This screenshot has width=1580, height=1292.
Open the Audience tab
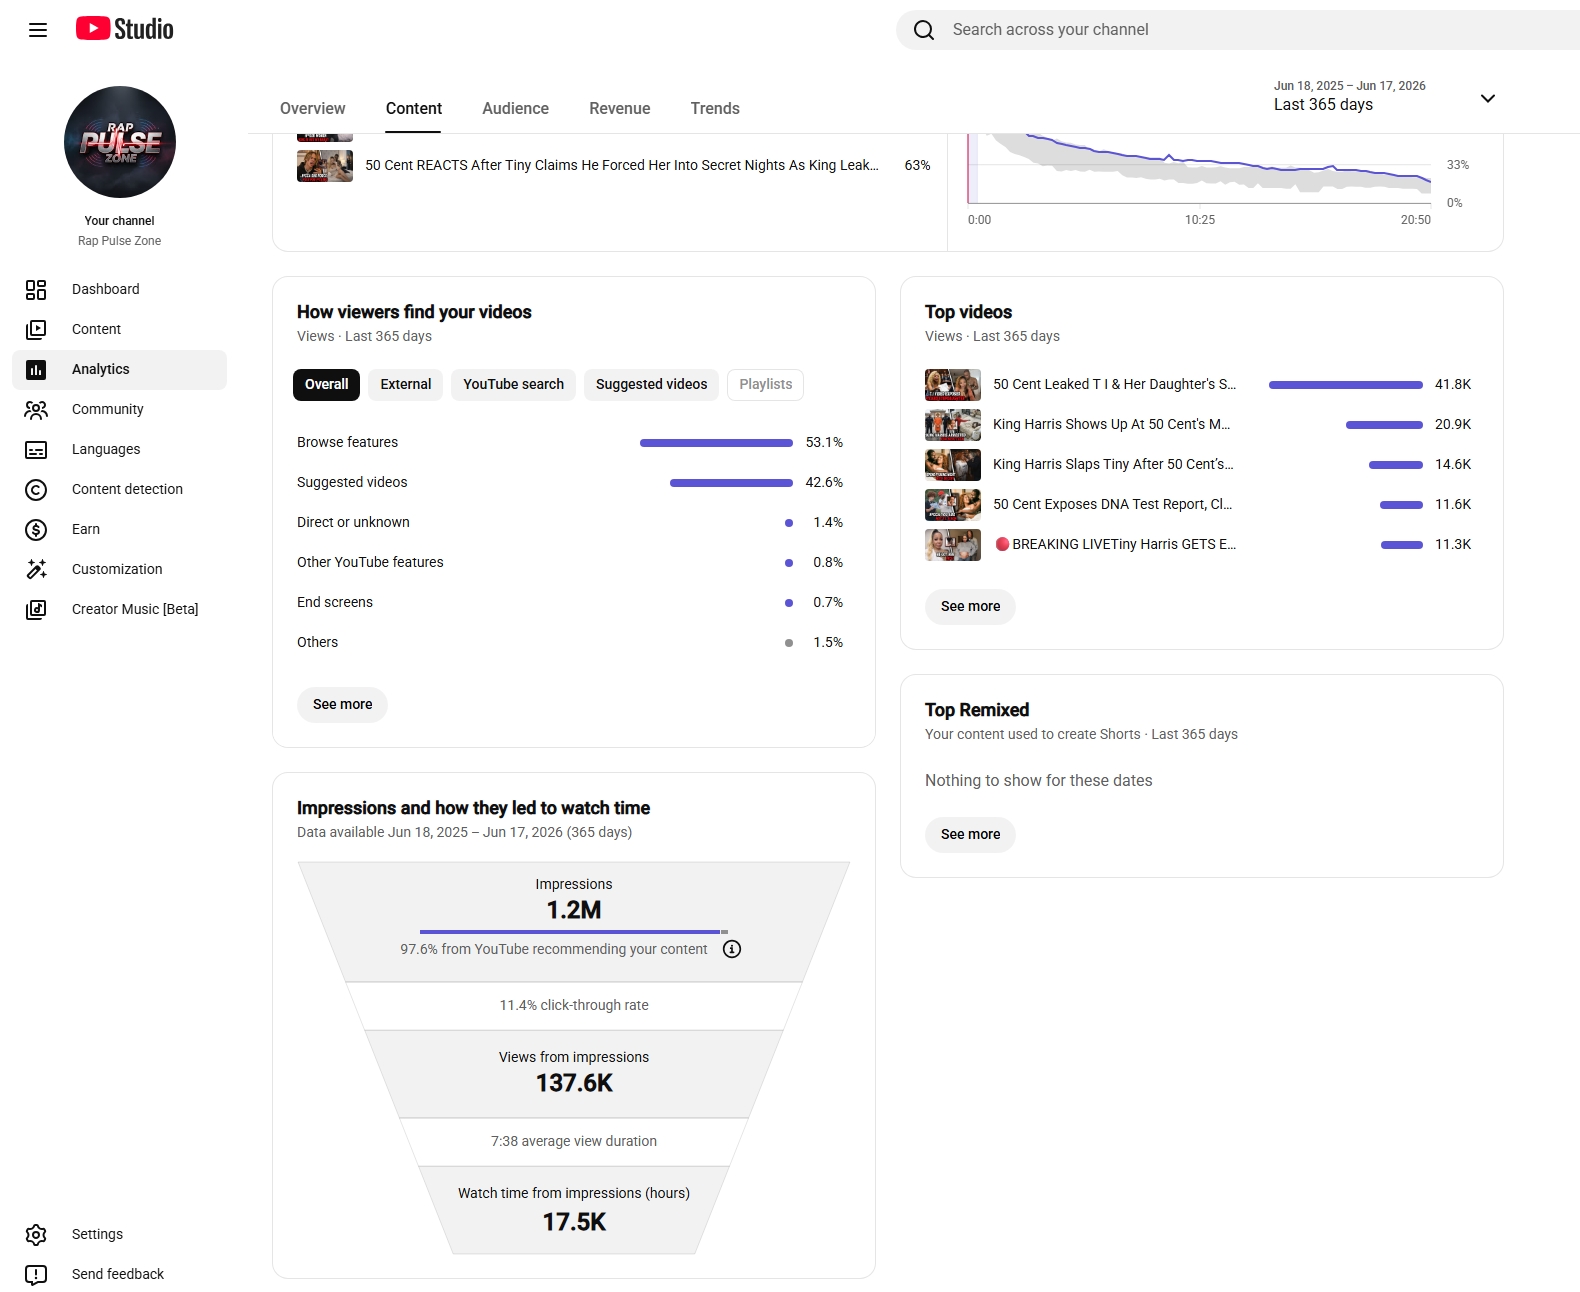[x=515, y=108]
